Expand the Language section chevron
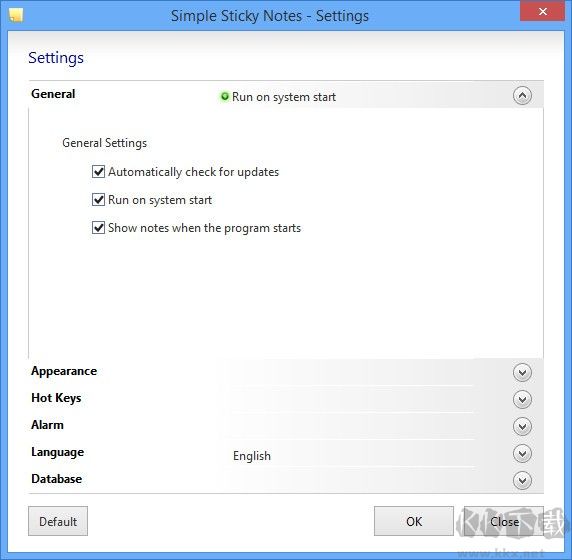This screenshot has width=572, height=560. pos(522,453)
